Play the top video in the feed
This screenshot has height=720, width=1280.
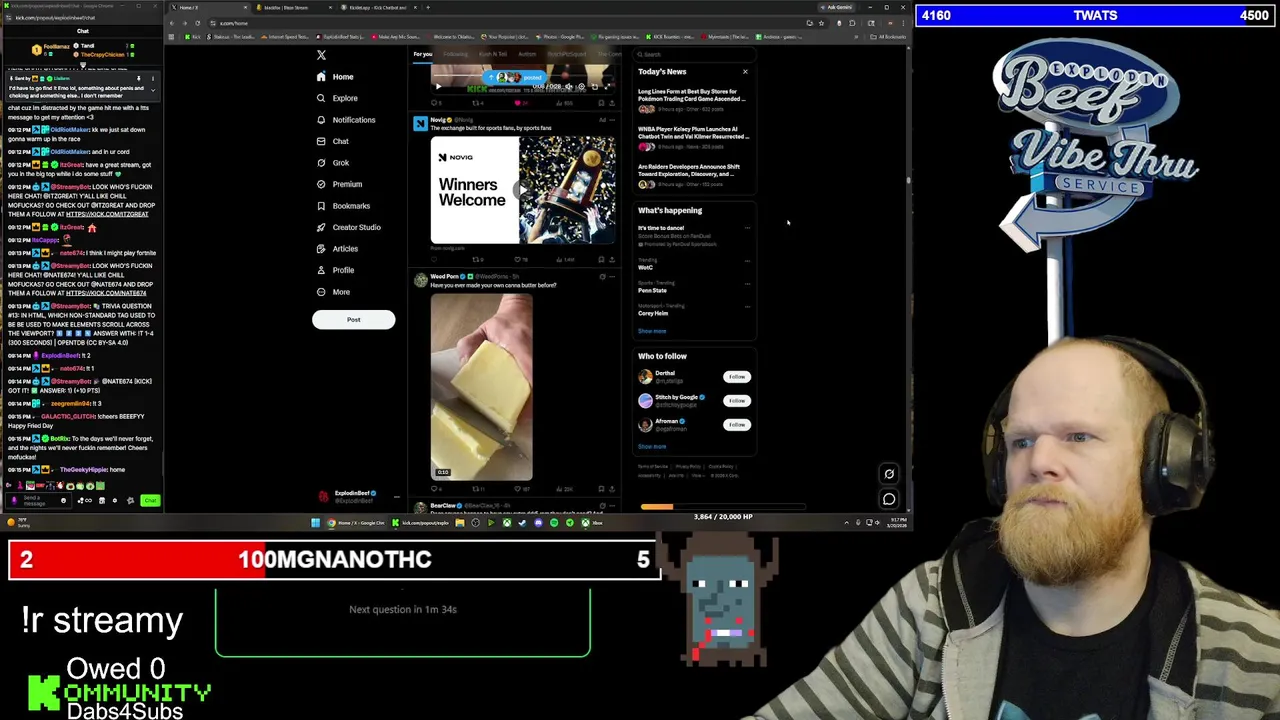pyautogui.click(x=437, y=87)
